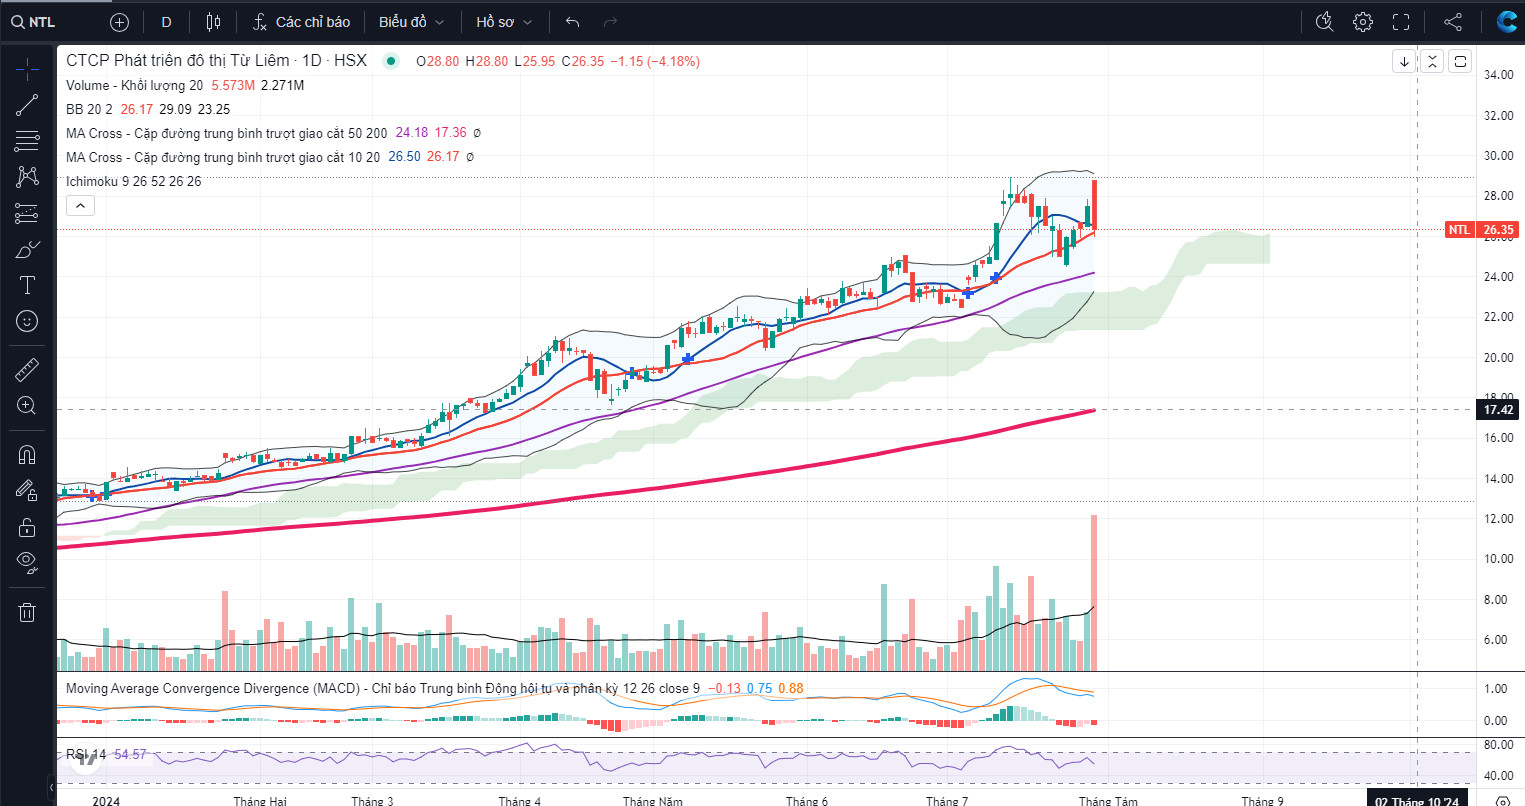This screenshot has height=806, width=1525.
Task: Collapse the main chart pane
Action: (1432, 62)
